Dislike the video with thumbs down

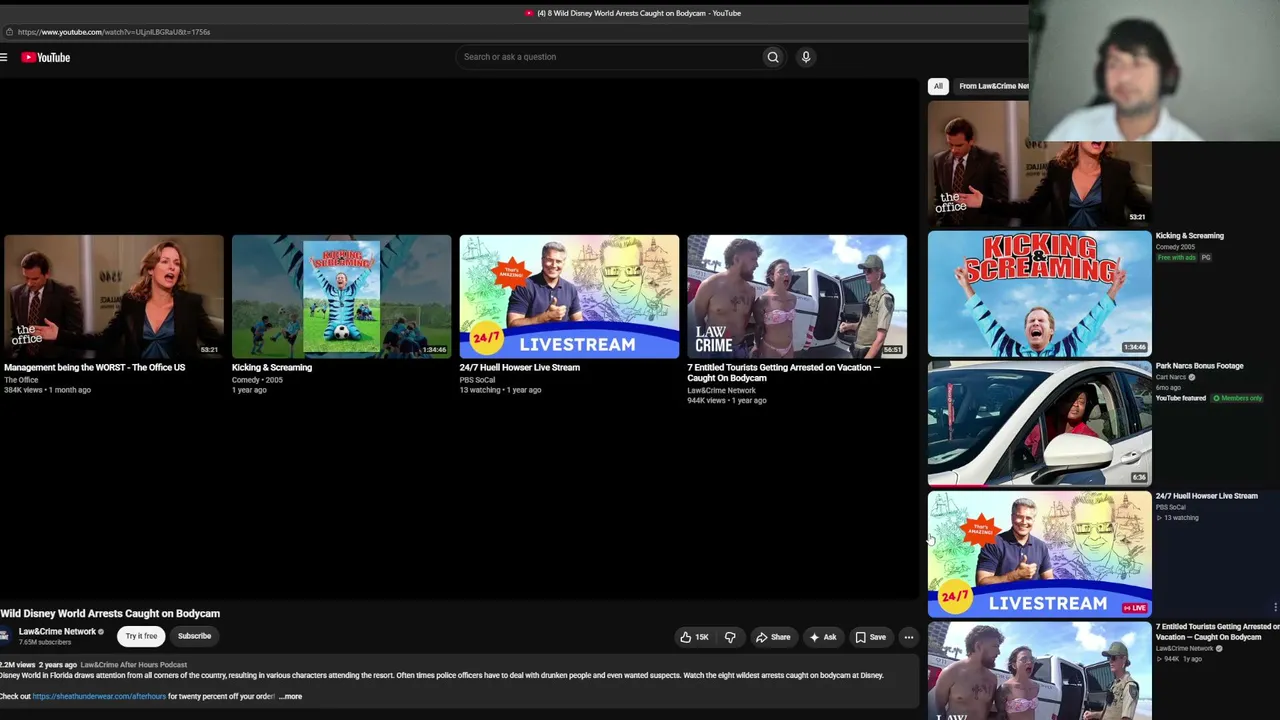(x=730, y=637)
